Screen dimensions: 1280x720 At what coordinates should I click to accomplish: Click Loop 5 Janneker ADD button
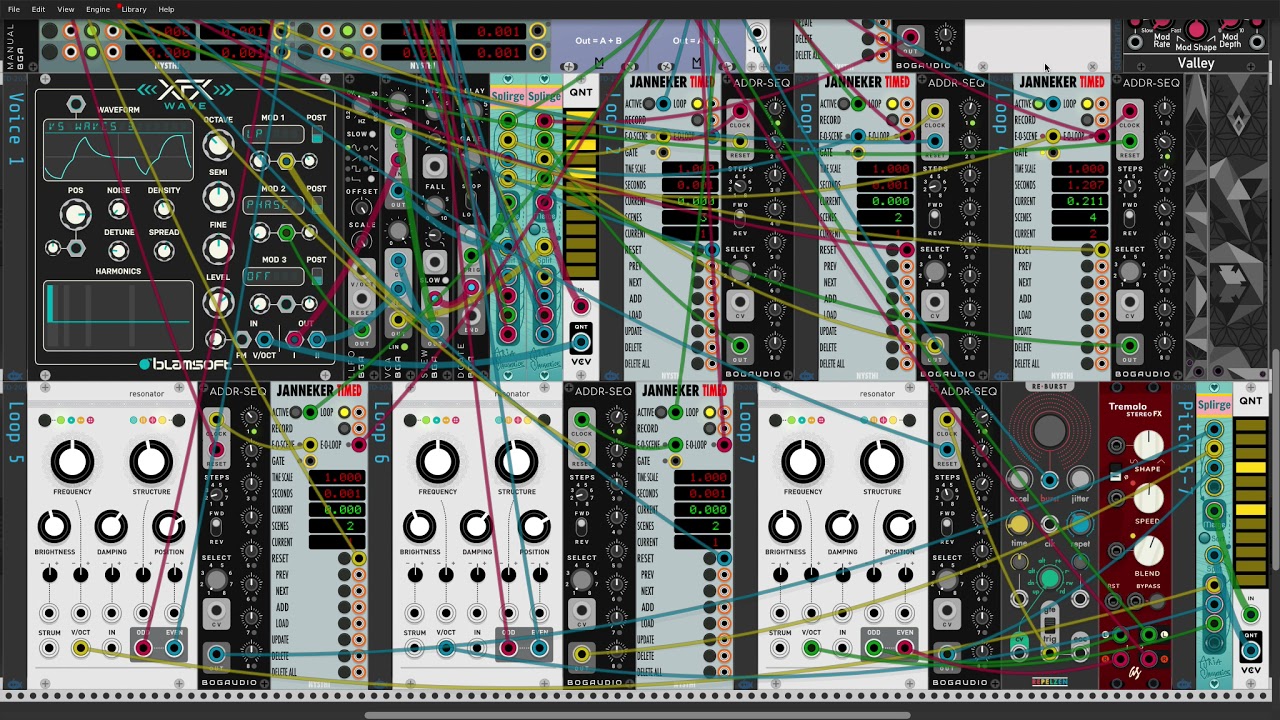pos(344,607)
